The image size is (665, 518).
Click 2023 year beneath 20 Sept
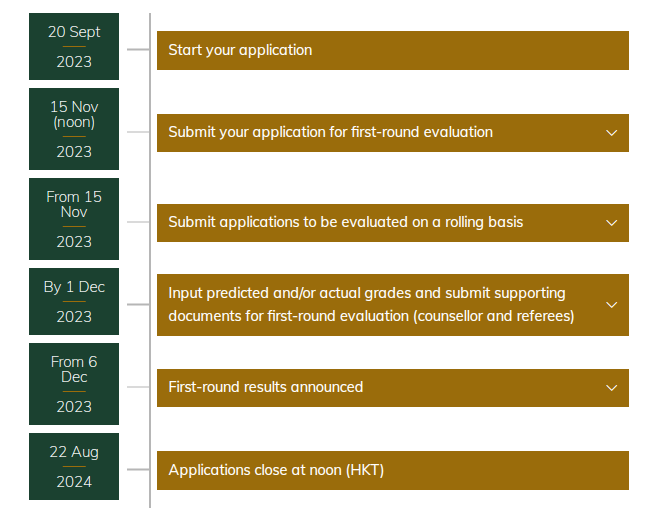(74, 62)
